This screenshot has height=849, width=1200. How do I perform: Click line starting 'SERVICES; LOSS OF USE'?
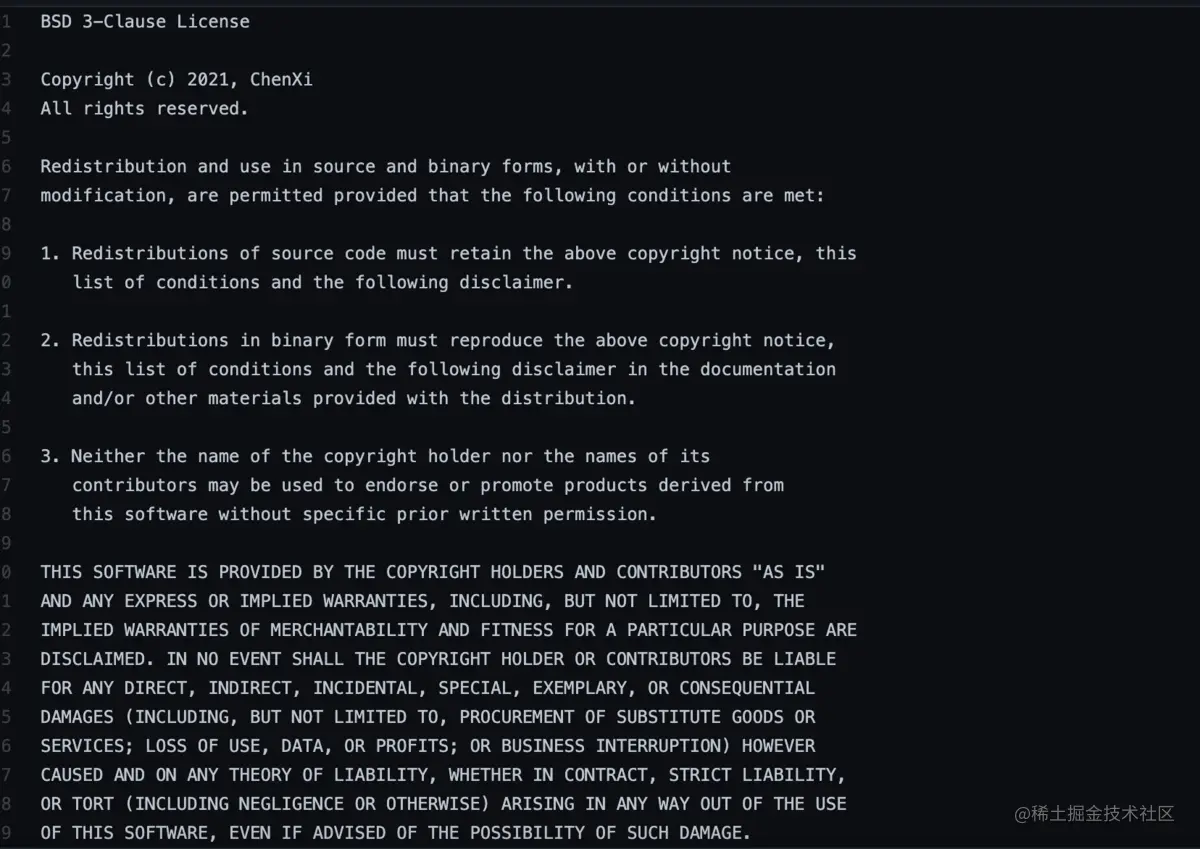(x=427, y=746)
